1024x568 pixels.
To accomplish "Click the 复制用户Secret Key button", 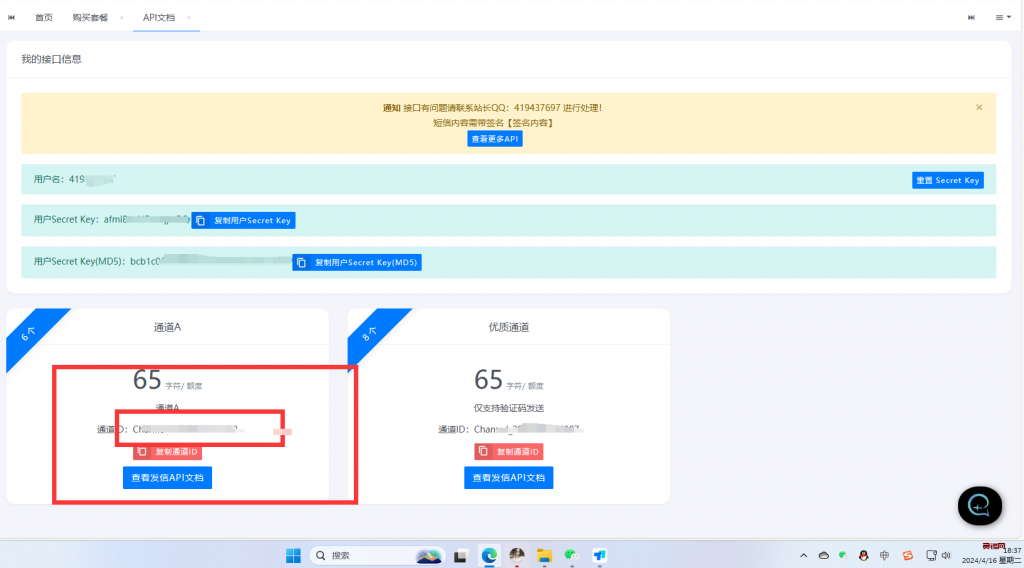I will tap(243, 220).
